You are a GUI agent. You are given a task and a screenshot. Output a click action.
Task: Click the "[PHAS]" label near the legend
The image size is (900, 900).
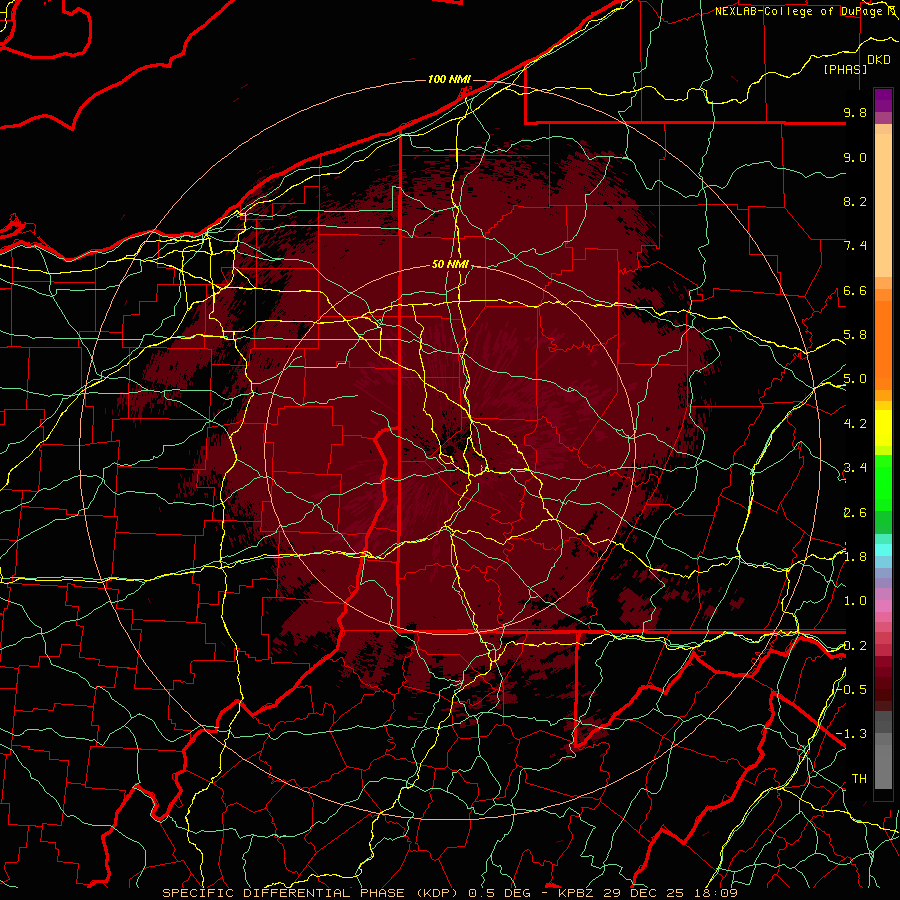845,70
